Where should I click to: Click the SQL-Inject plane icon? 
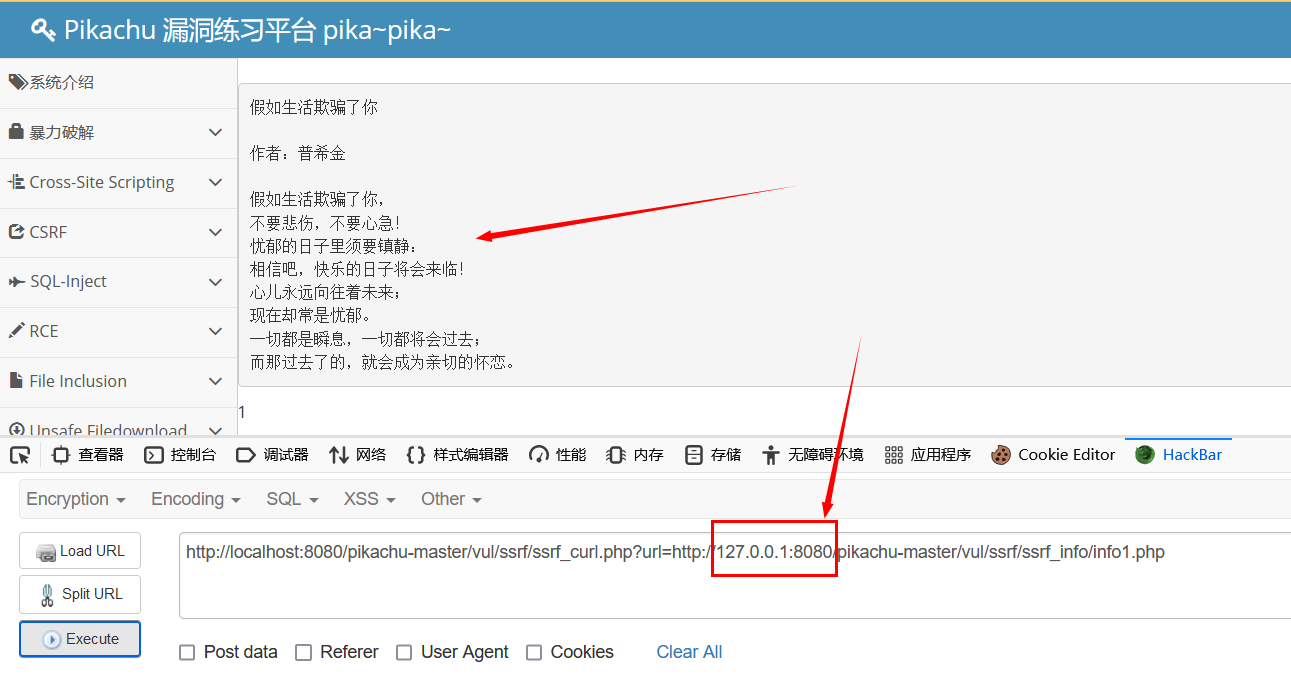pos(16,282)
